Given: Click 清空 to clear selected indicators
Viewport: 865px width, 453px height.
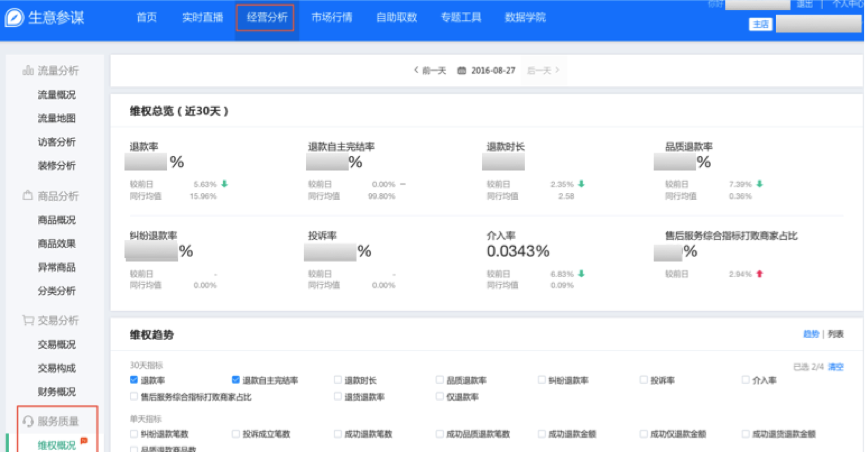Looking at the screenshot, I should tap(836, 367).
